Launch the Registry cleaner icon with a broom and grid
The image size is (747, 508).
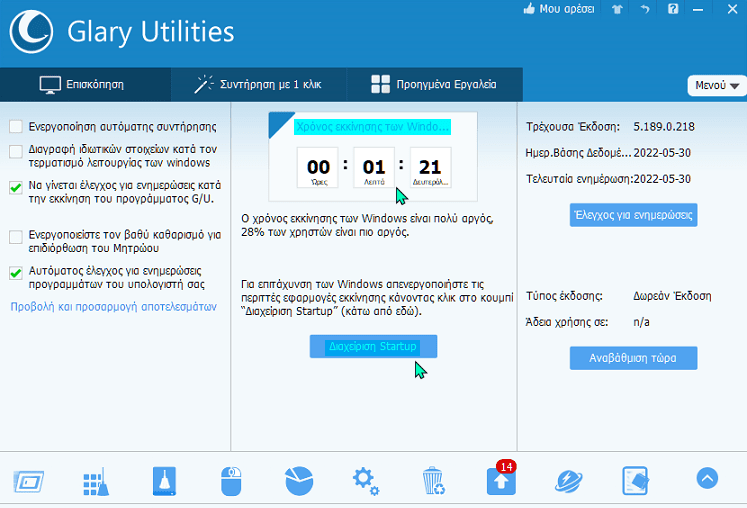pyautogui.click(x=96, y=481)
